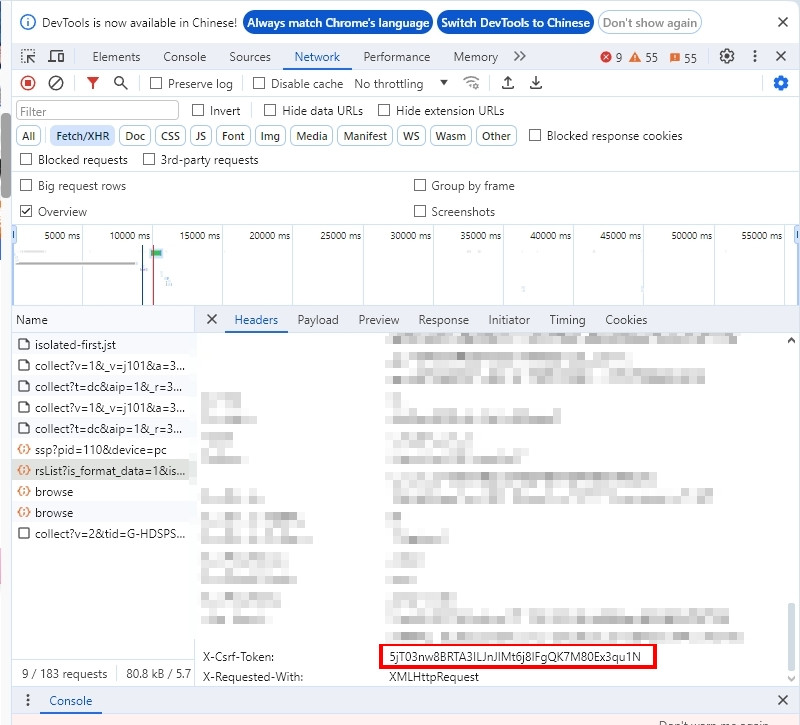Check Blocked response cookies
800x725 pixels.
coord(535,135)
